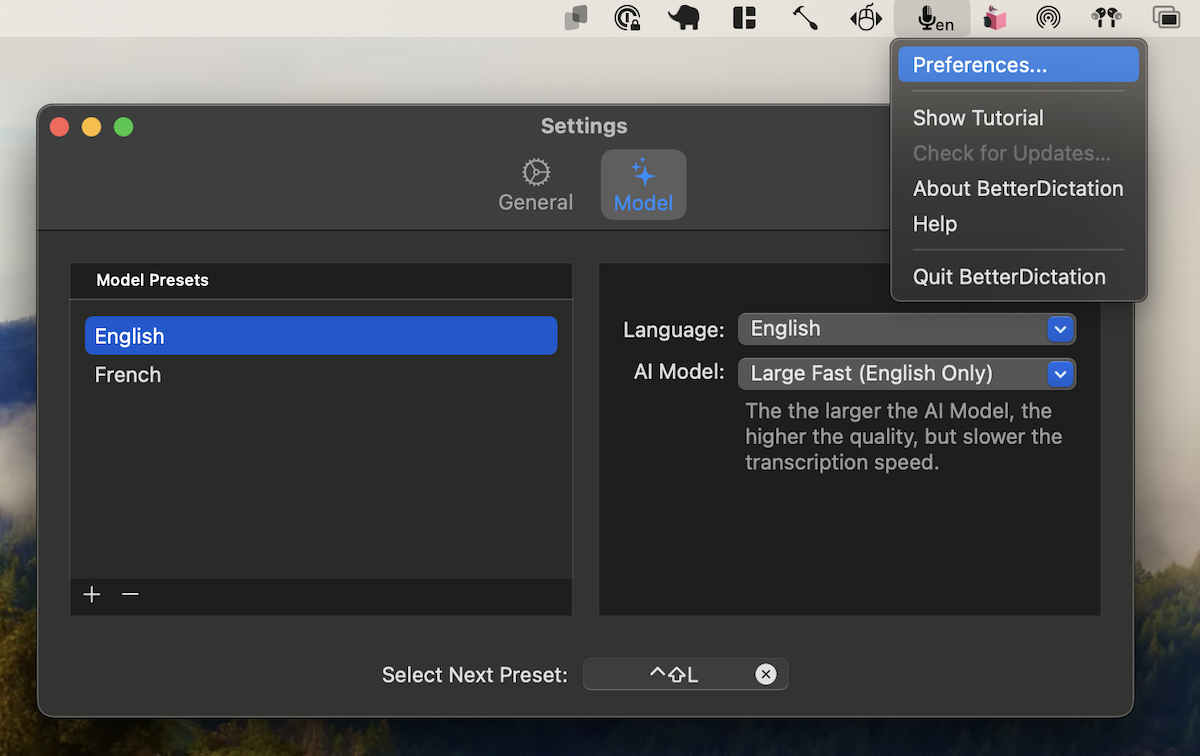The image size is (1200, 756).
Task: Click the pink book icon in the menu bar
Action: coord(994,18)
